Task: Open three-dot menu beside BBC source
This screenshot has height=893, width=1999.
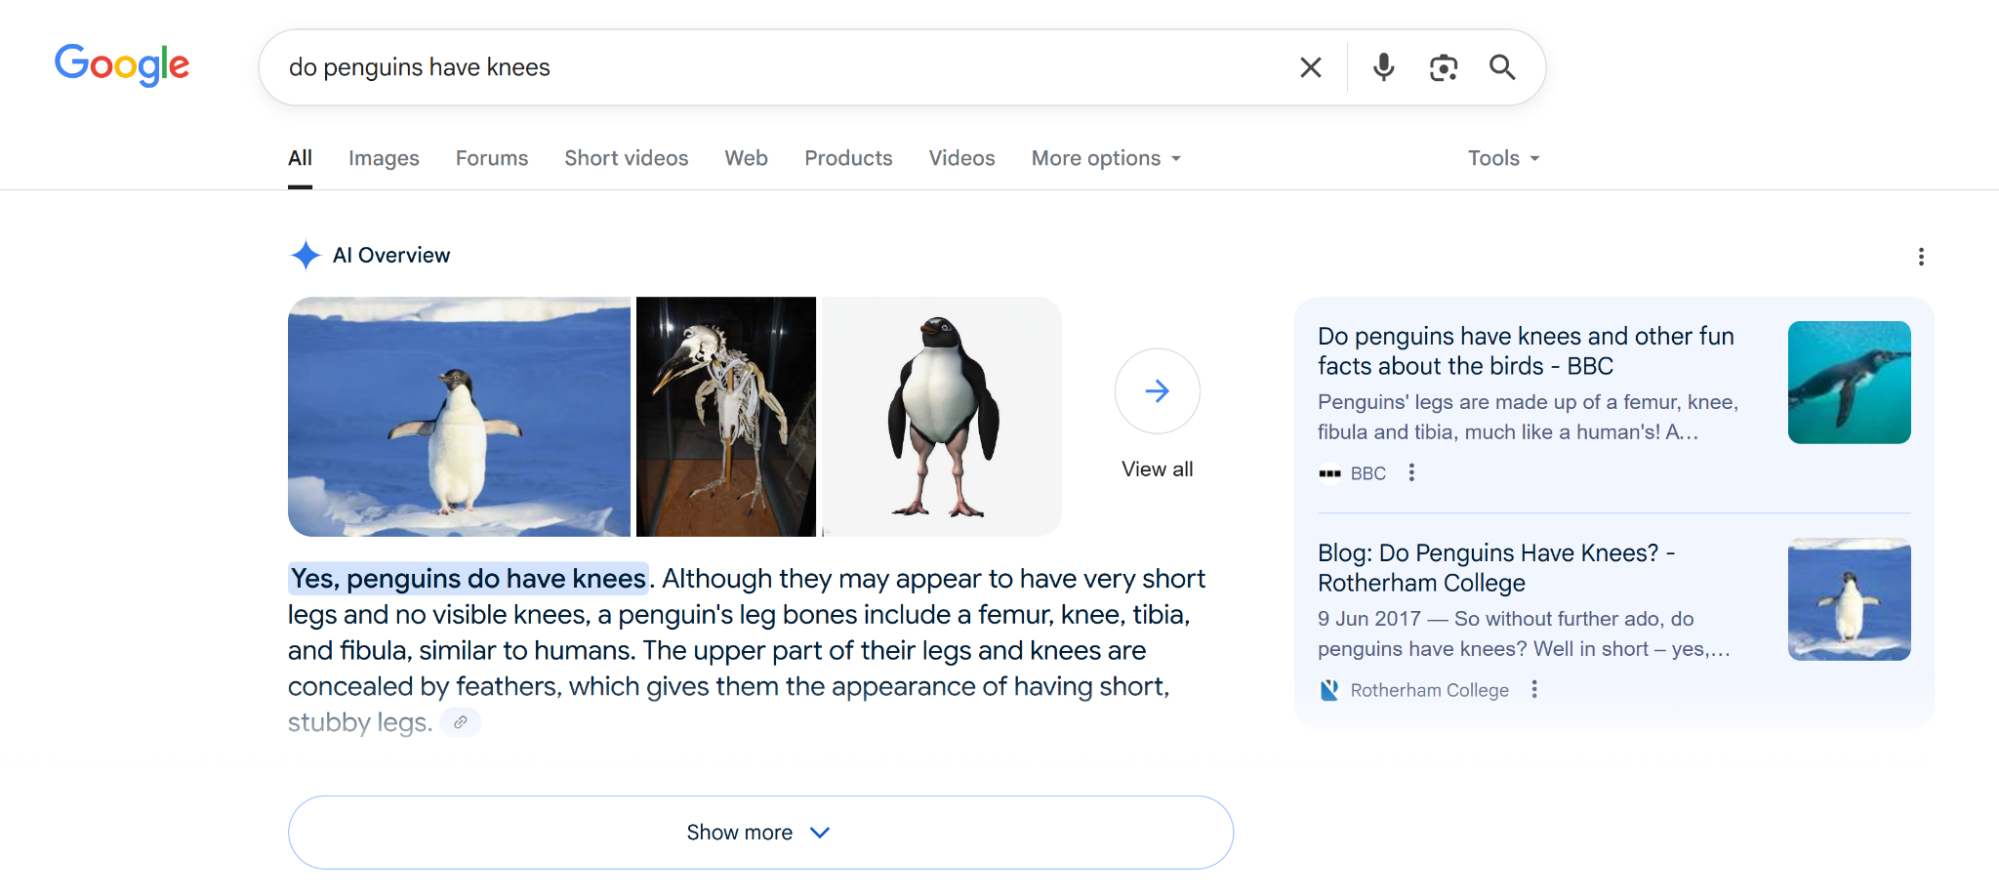Action: [x=1411, y=472]
